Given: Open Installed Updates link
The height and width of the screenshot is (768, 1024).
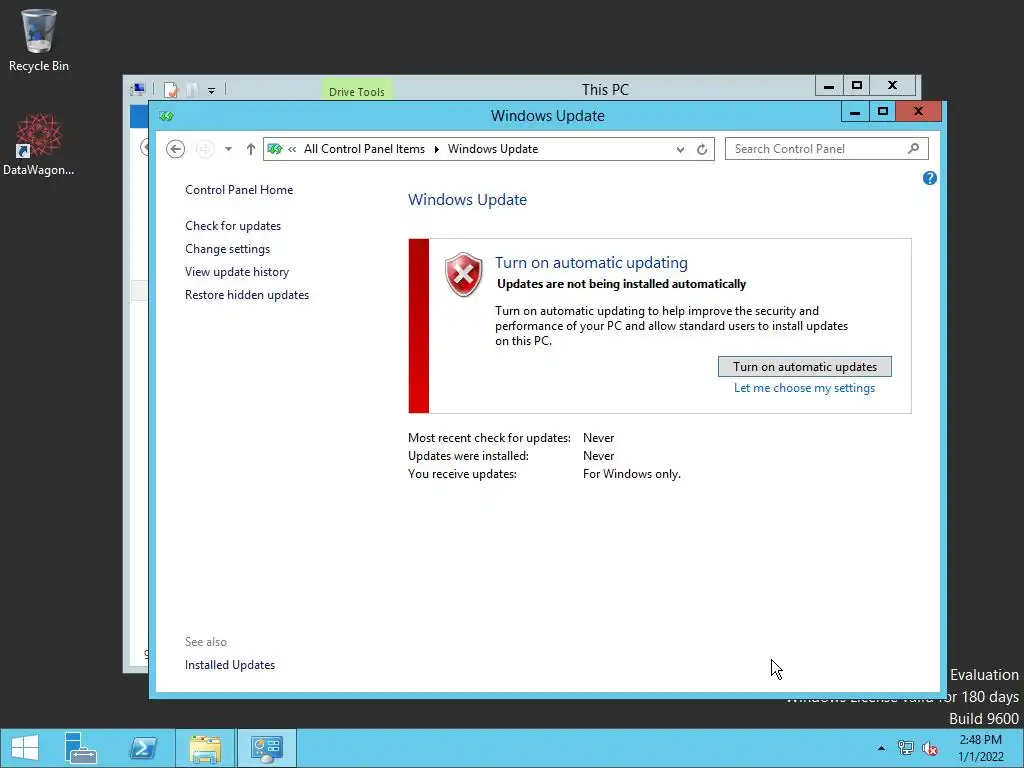Looking at the screenshot, I should click(230, 665).
